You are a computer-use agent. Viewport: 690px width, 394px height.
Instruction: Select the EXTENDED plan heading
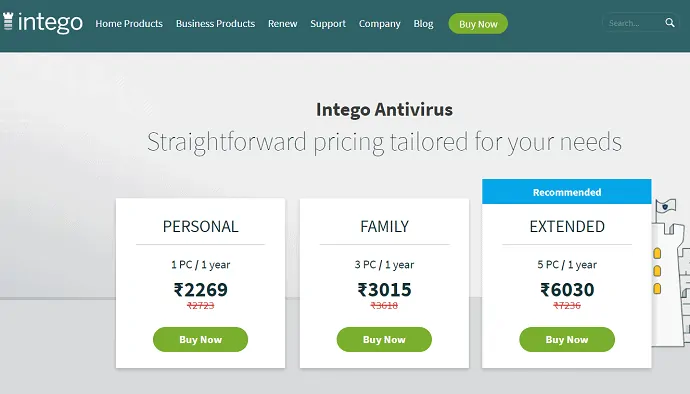pyautogui.click(x=567, y=227)
